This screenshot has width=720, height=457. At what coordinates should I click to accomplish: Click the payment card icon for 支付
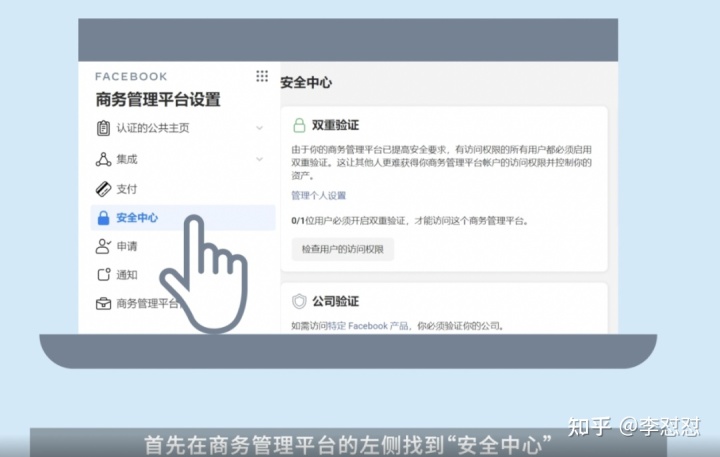[103, 189]
